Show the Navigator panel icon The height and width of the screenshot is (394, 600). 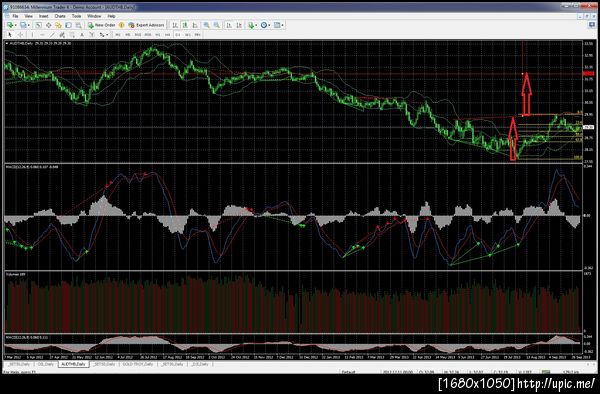tap(59, 25)
